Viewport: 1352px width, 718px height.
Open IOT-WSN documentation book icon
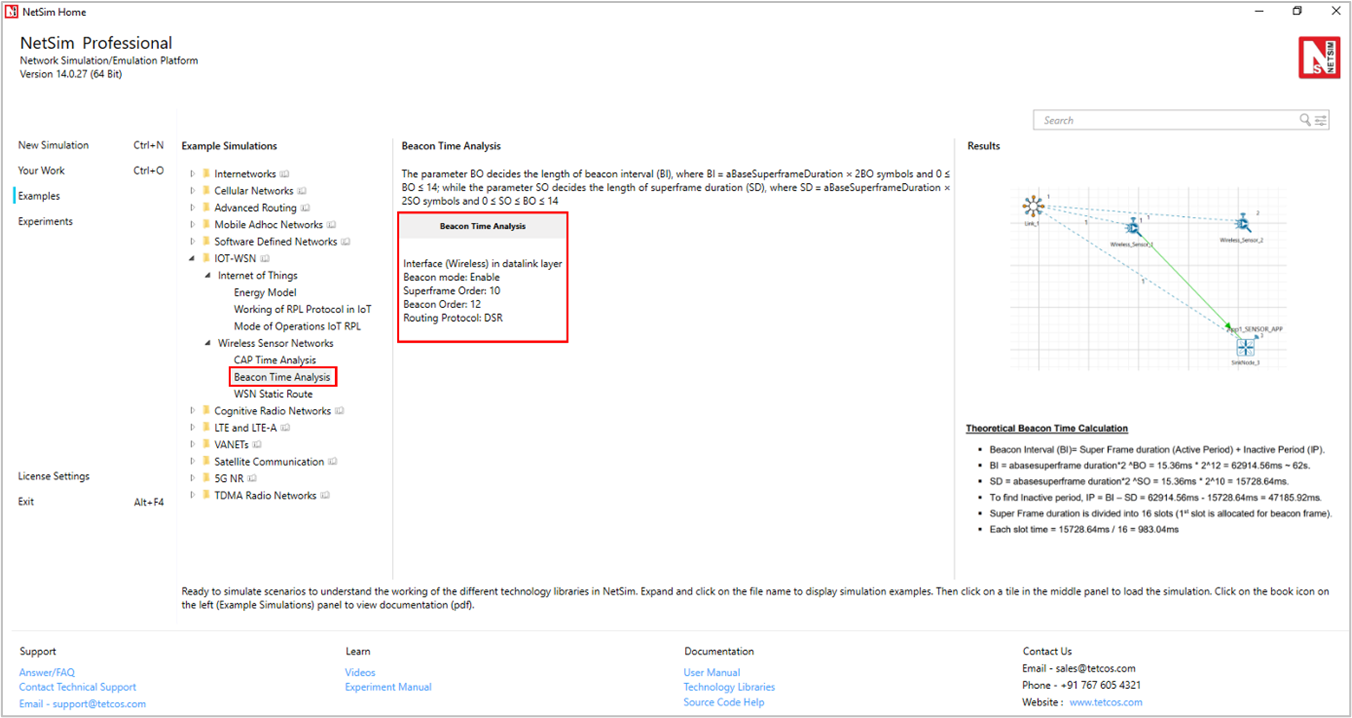[x=265, y=259]
